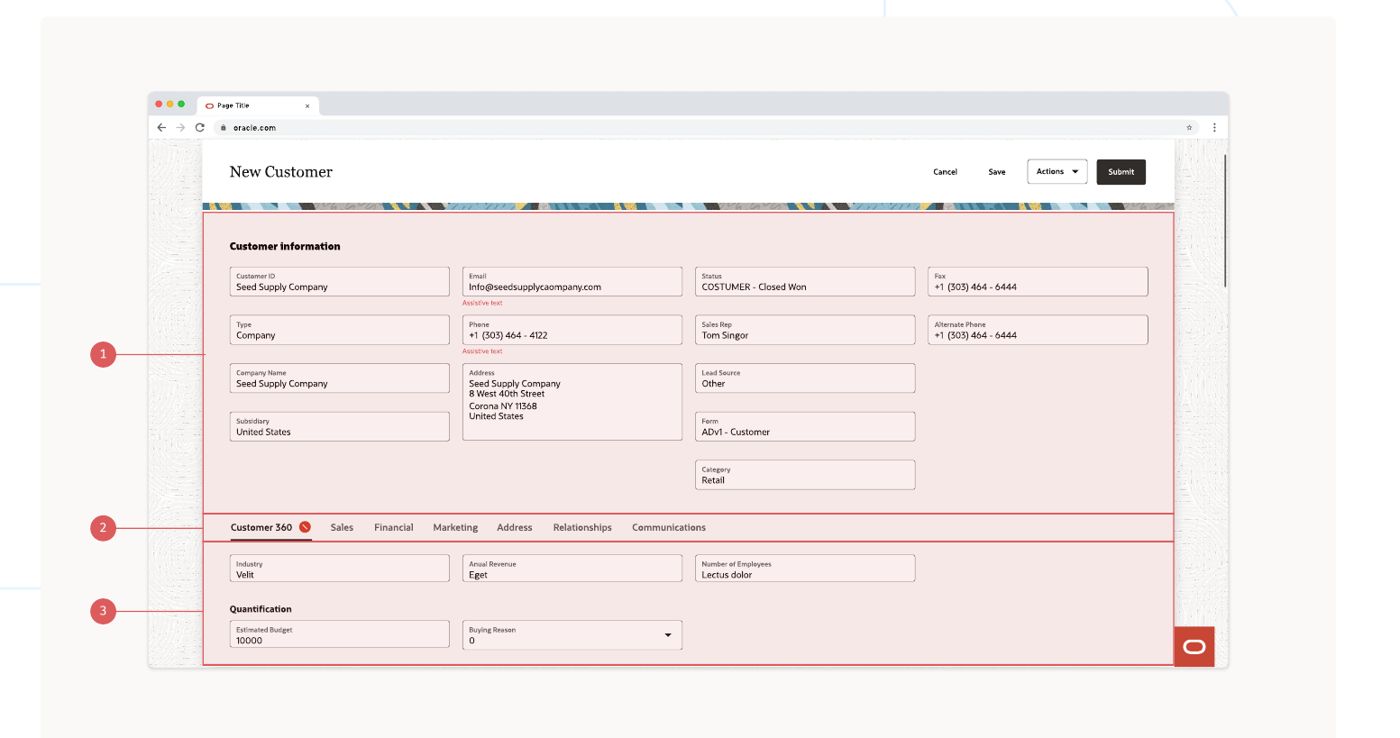Click the Quantification heading
The image size is (1400, 738).
(261, 609)
